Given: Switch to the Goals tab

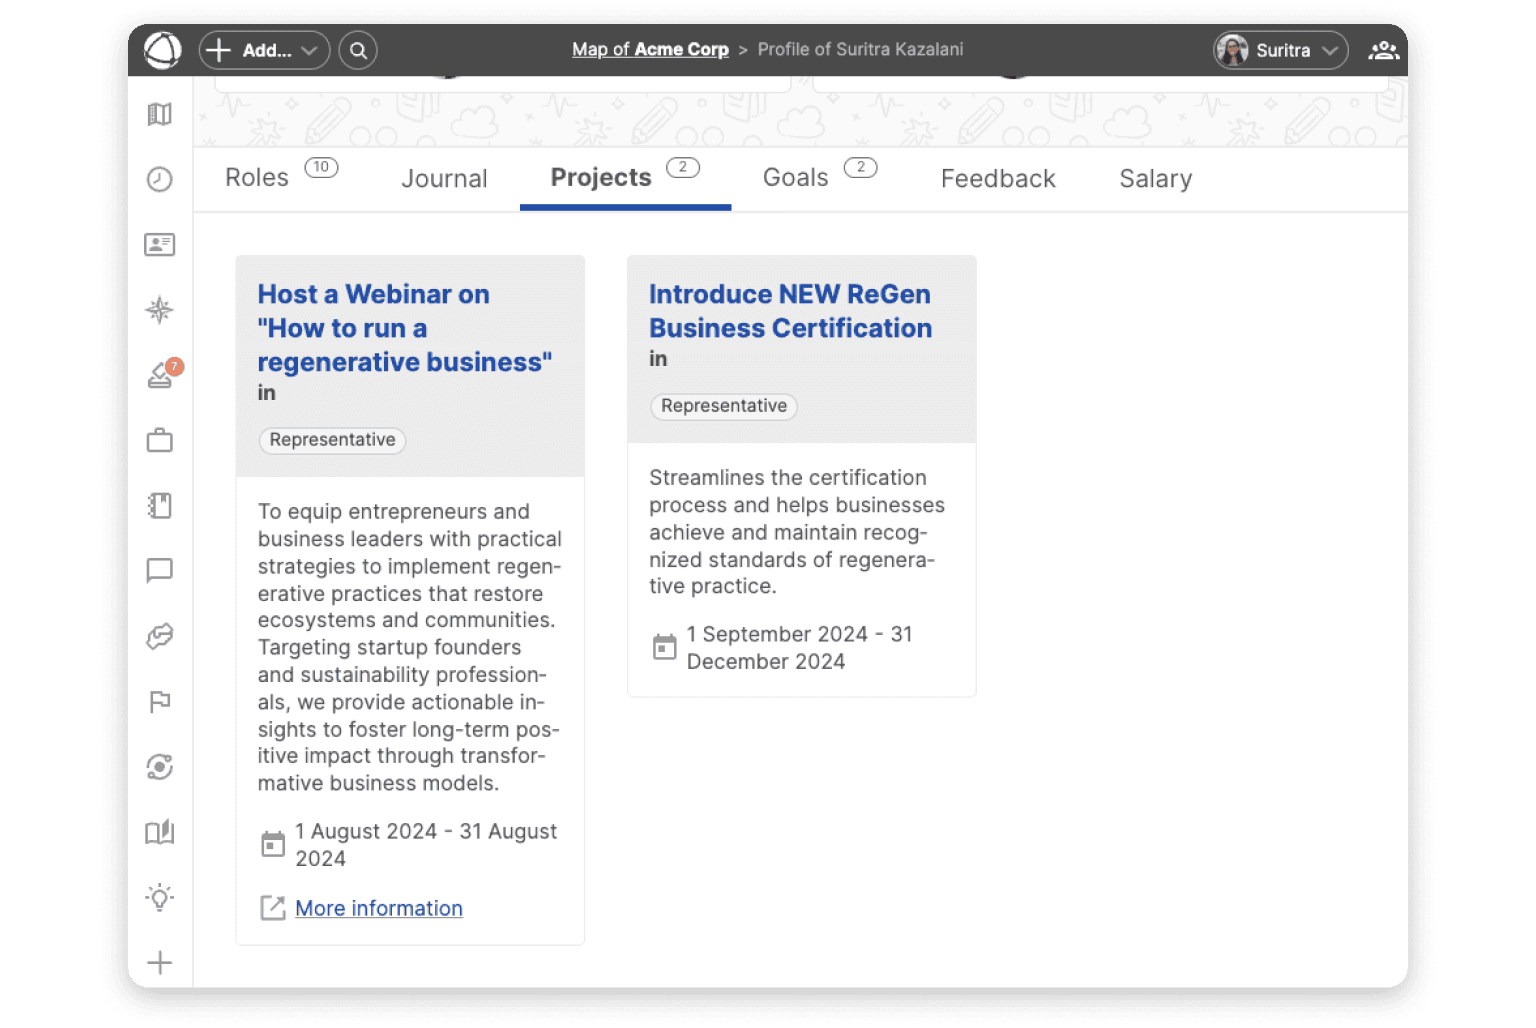Looking at the screenshot, I should click(796, 178).
